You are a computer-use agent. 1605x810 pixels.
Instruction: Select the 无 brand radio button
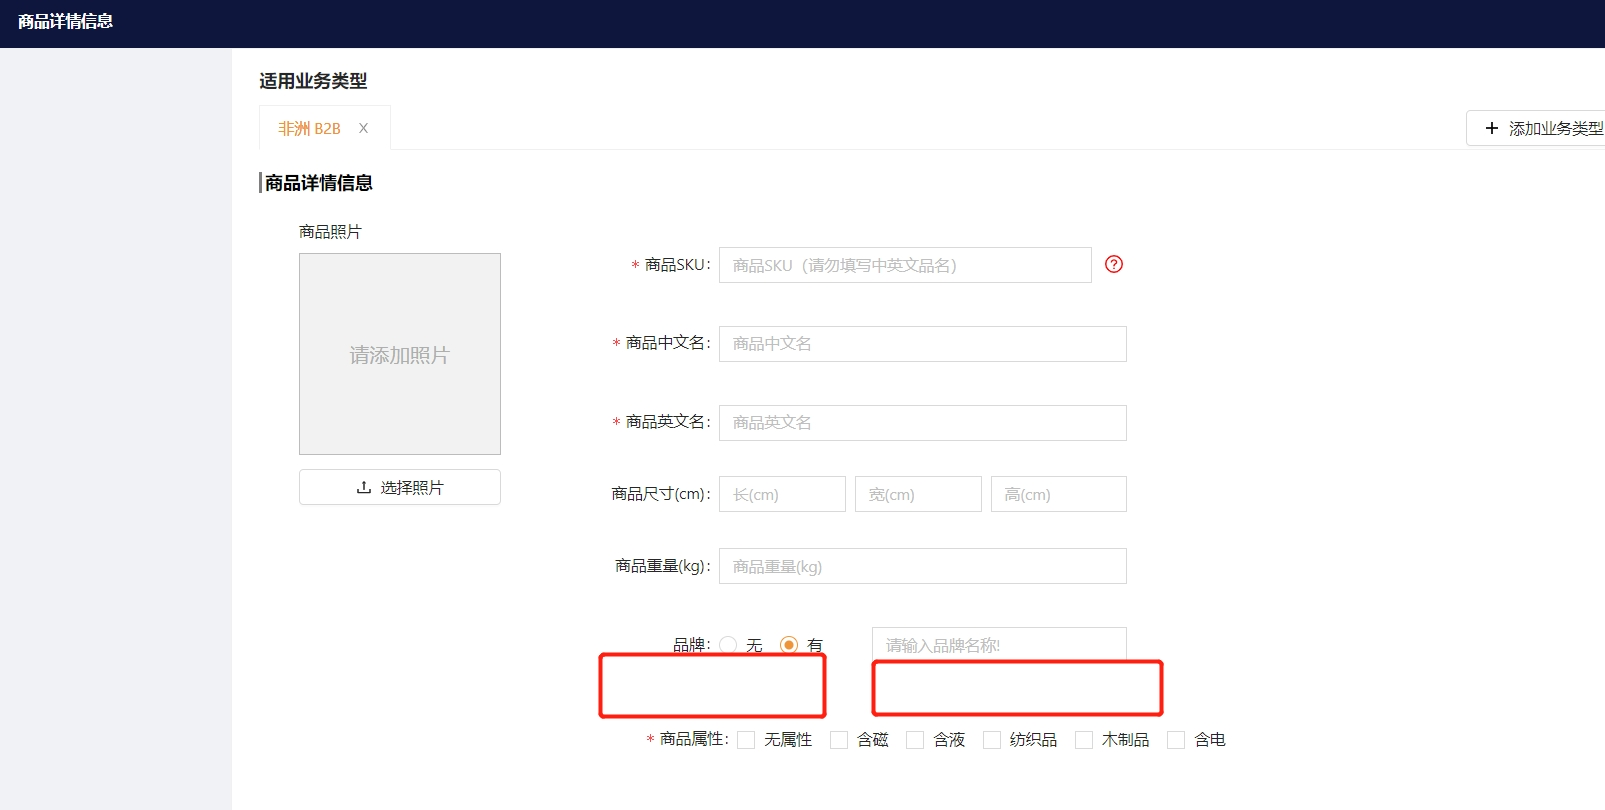click(728, 645)
